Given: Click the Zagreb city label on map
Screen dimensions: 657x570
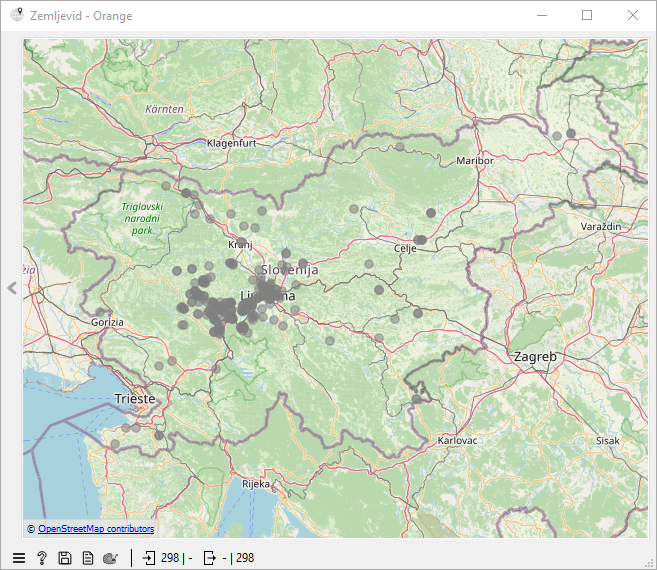Looking at the screenshot, I should click(x=535, y=357).
